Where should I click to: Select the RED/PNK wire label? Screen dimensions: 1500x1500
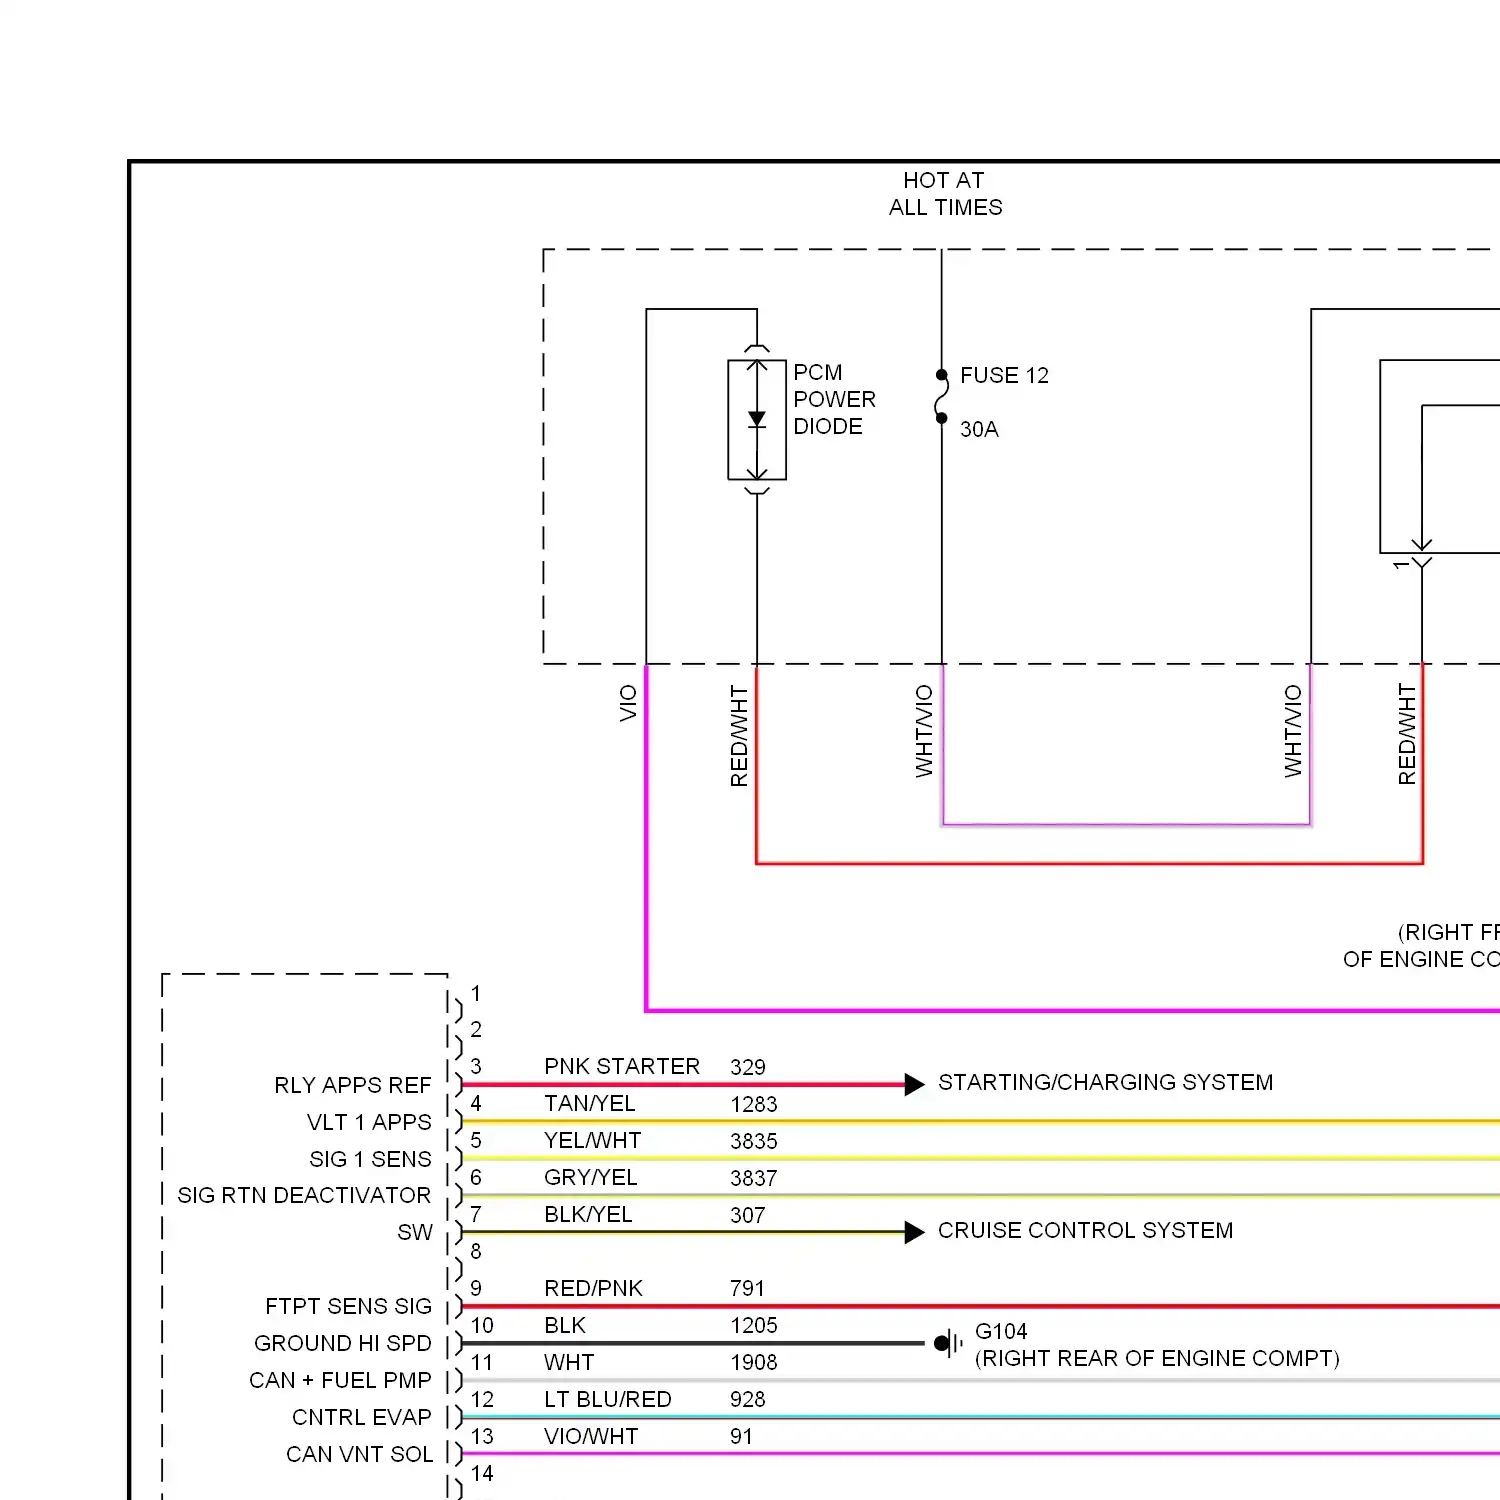(x=593, y=1288)
